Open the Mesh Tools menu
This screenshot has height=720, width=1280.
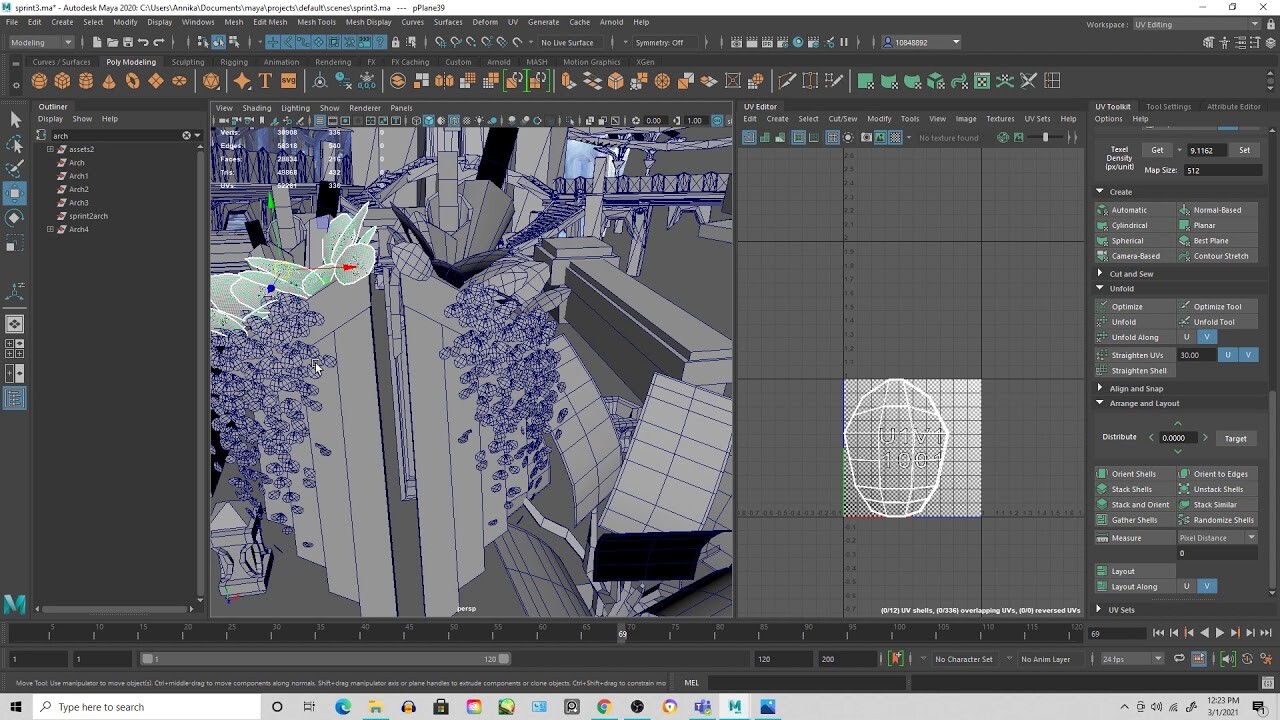(x=316, y=22)
